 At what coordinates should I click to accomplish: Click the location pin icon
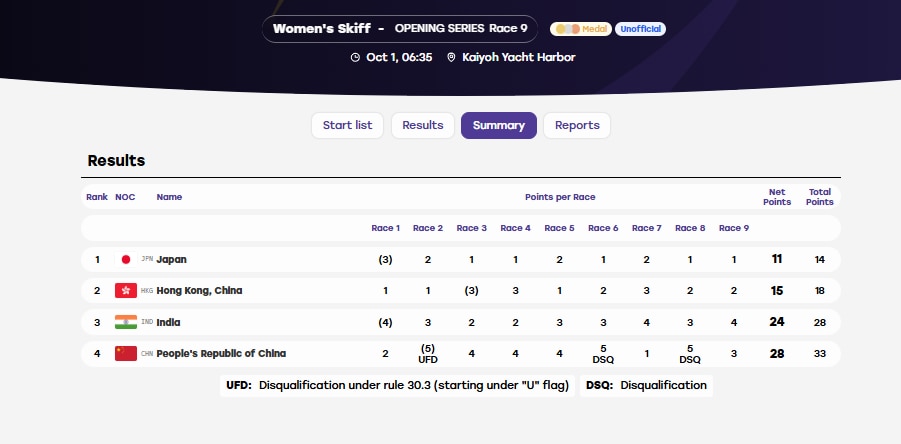(451, 57)
